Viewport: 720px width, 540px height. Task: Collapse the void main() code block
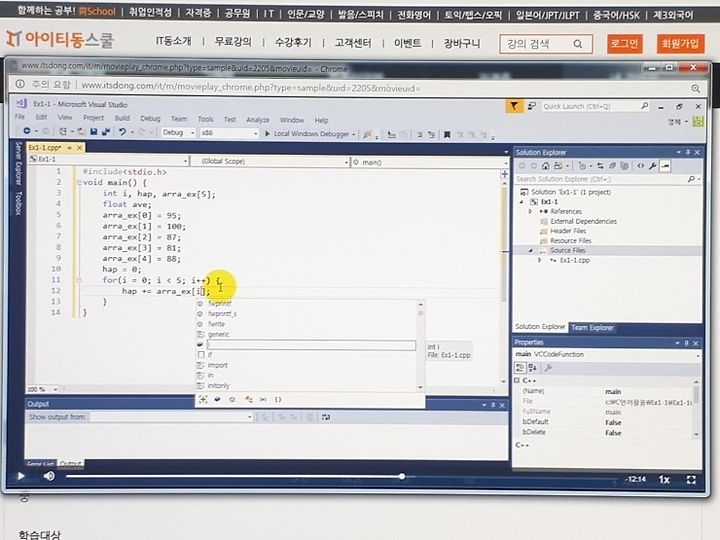pos(79,182)
